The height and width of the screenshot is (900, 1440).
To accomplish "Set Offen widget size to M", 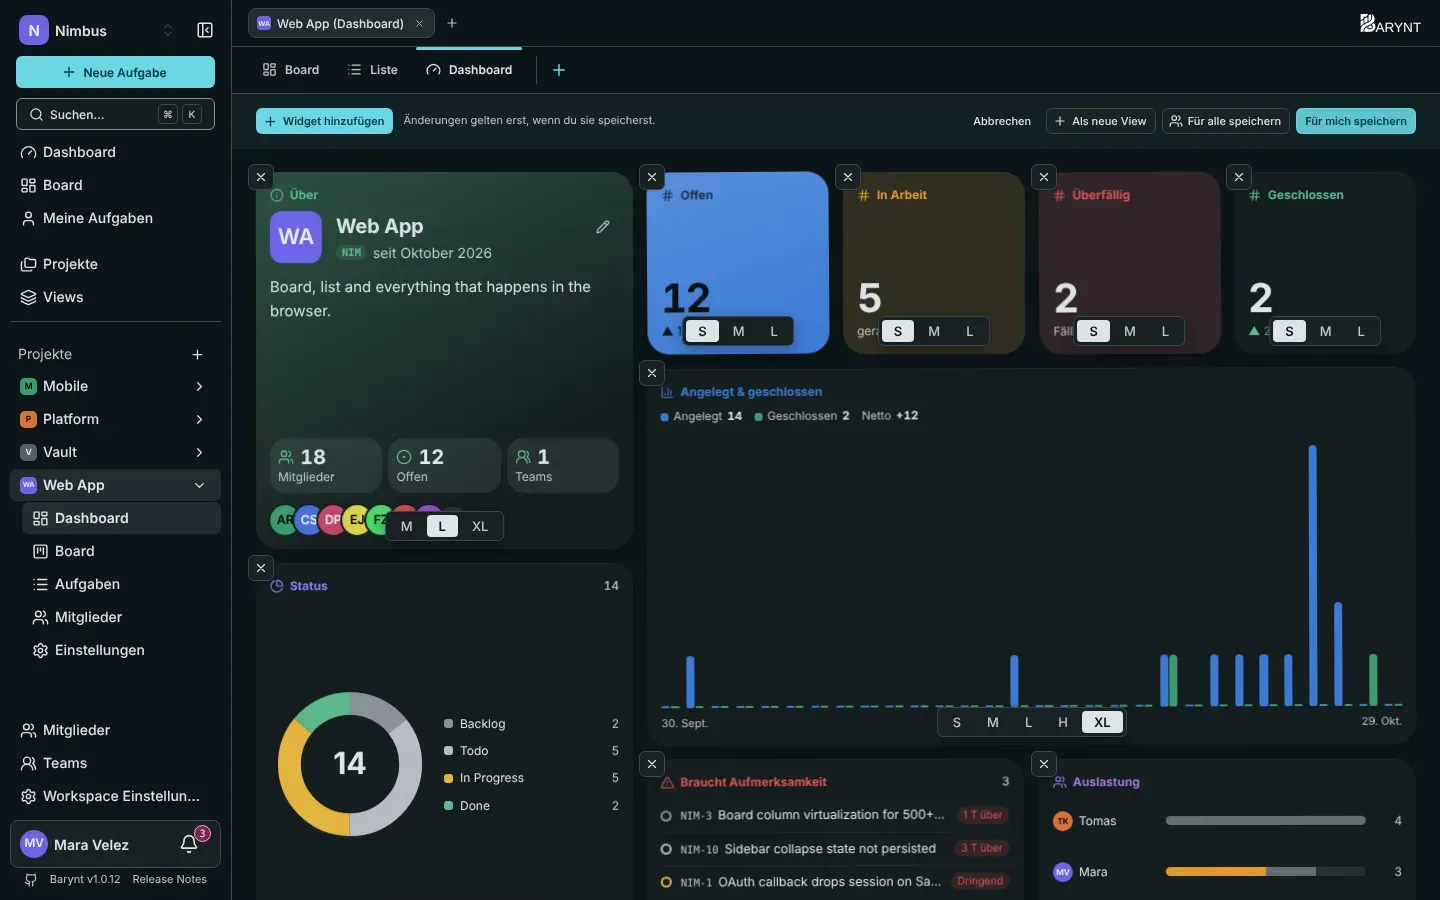I will click(738, 332).
